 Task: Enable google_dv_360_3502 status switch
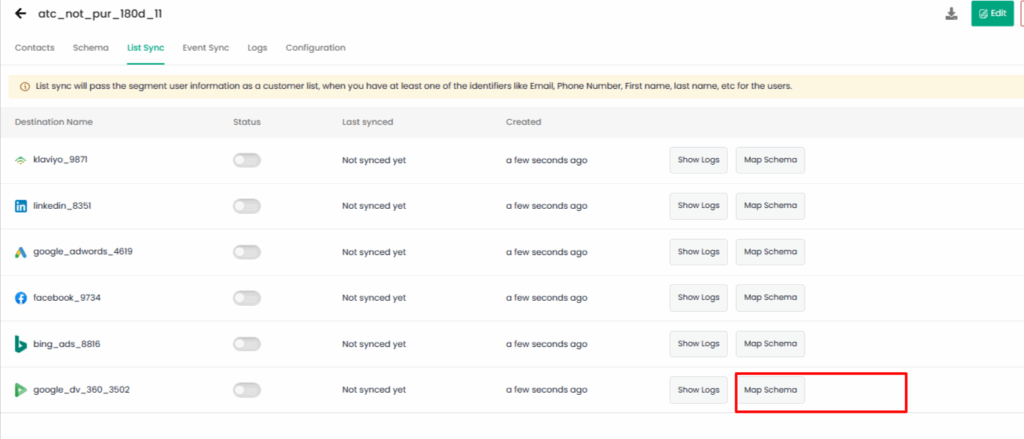tap(247, 390)
